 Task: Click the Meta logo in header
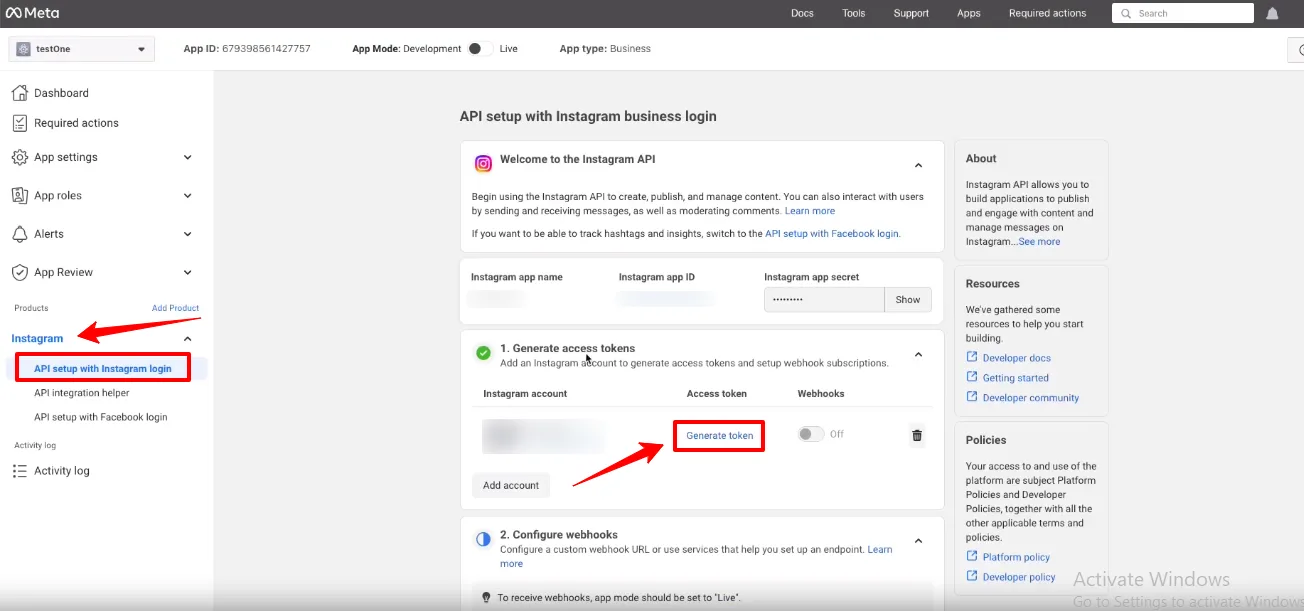(x=35, y=13)
